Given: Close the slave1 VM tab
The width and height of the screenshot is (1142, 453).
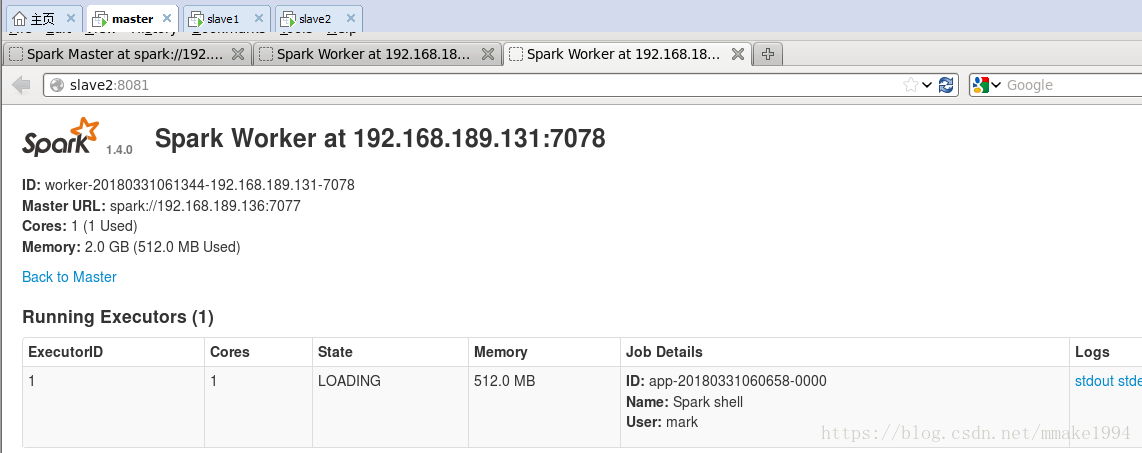Looking at the screenshot, I should (259, 19).
